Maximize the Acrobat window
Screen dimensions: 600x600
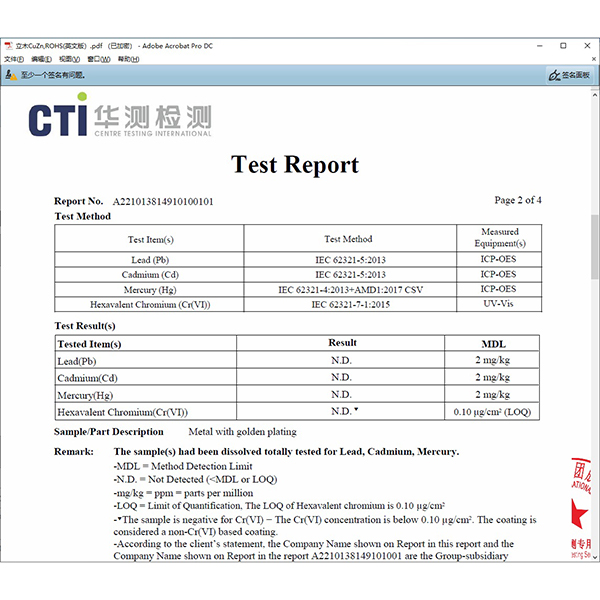(563, 46)
